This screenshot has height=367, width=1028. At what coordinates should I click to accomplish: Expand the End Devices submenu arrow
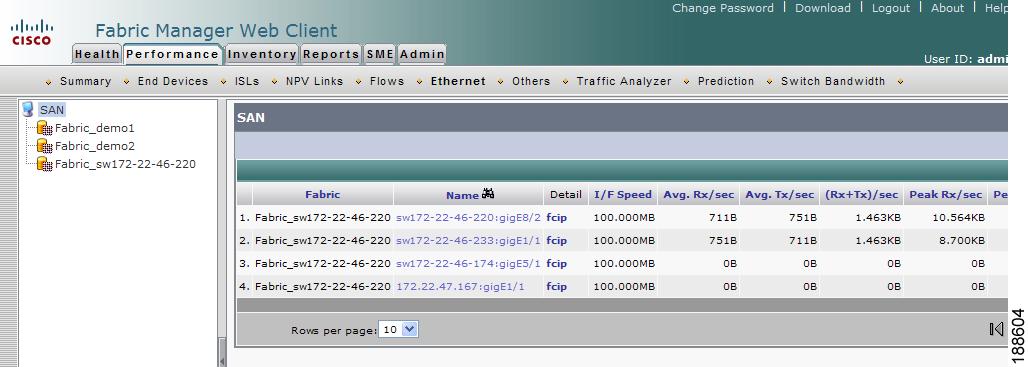pos(127,82)
